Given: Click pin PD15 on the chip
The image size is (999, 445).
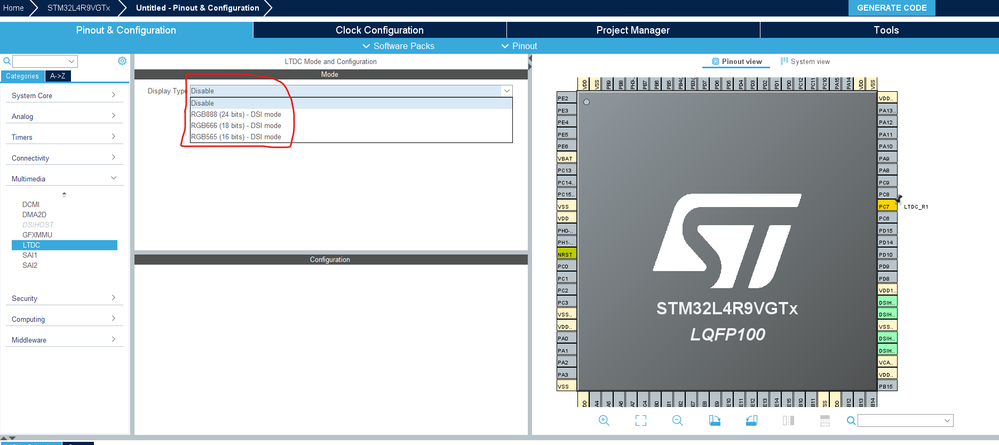Looking at the screenshot, I should 887,230.
